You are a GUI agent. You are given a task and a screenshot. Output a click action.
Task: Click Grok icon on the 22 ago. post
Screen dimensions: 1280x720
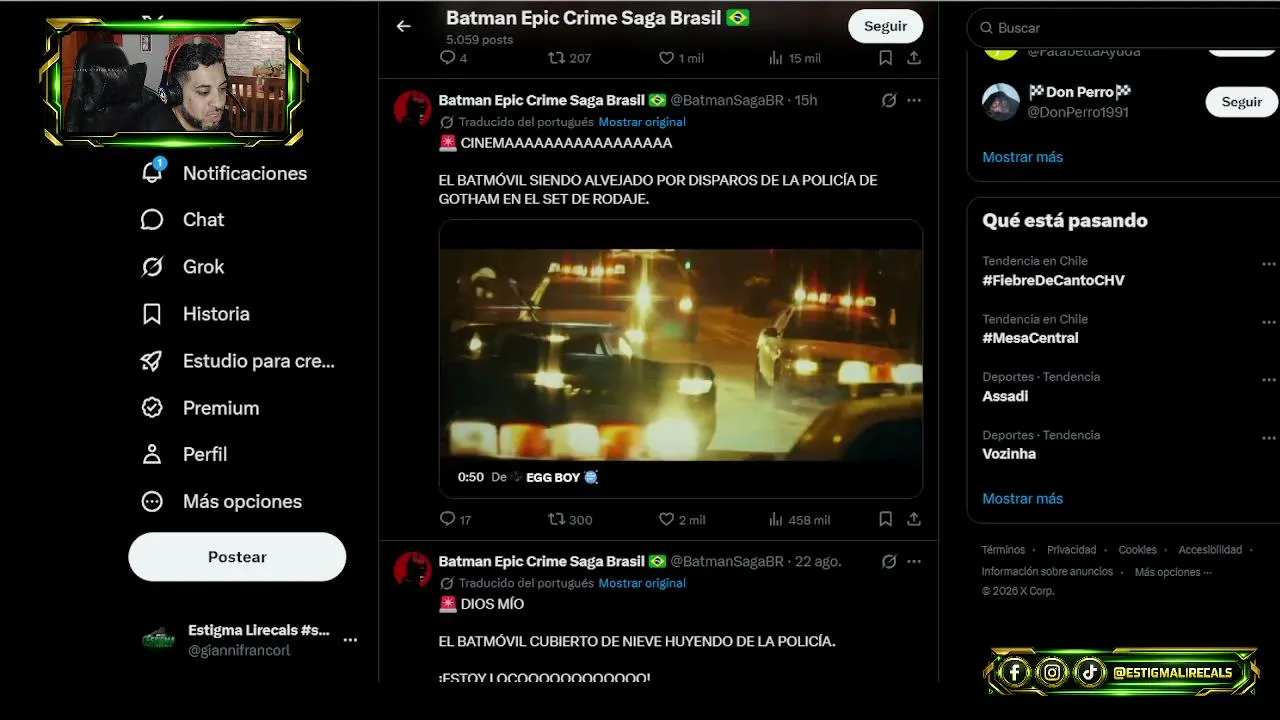889,561
